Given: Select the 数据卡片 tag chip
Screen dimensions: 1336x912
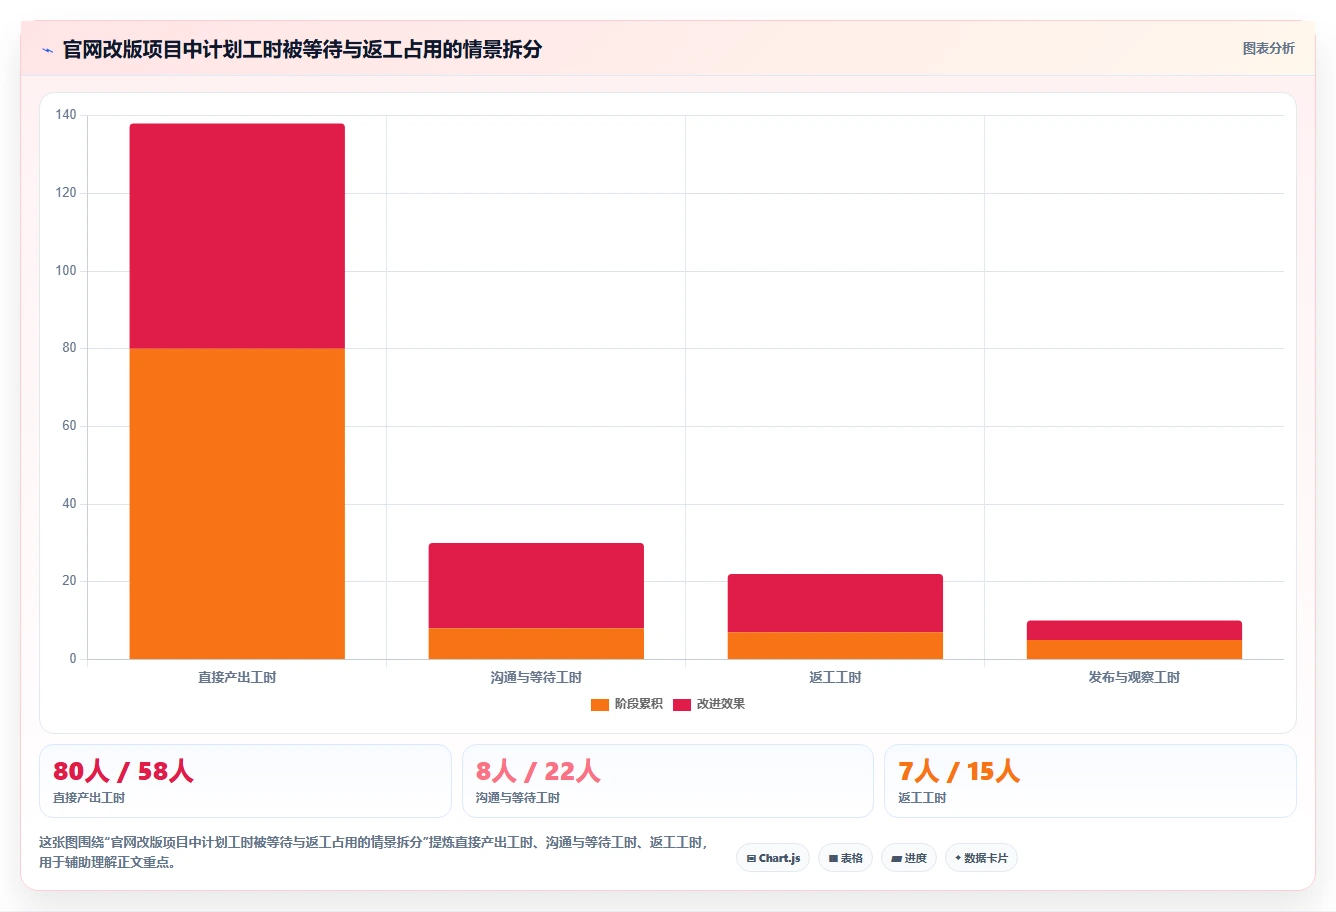Looking at the screenshot, I should pyautogui.click(x=981, y=858).
